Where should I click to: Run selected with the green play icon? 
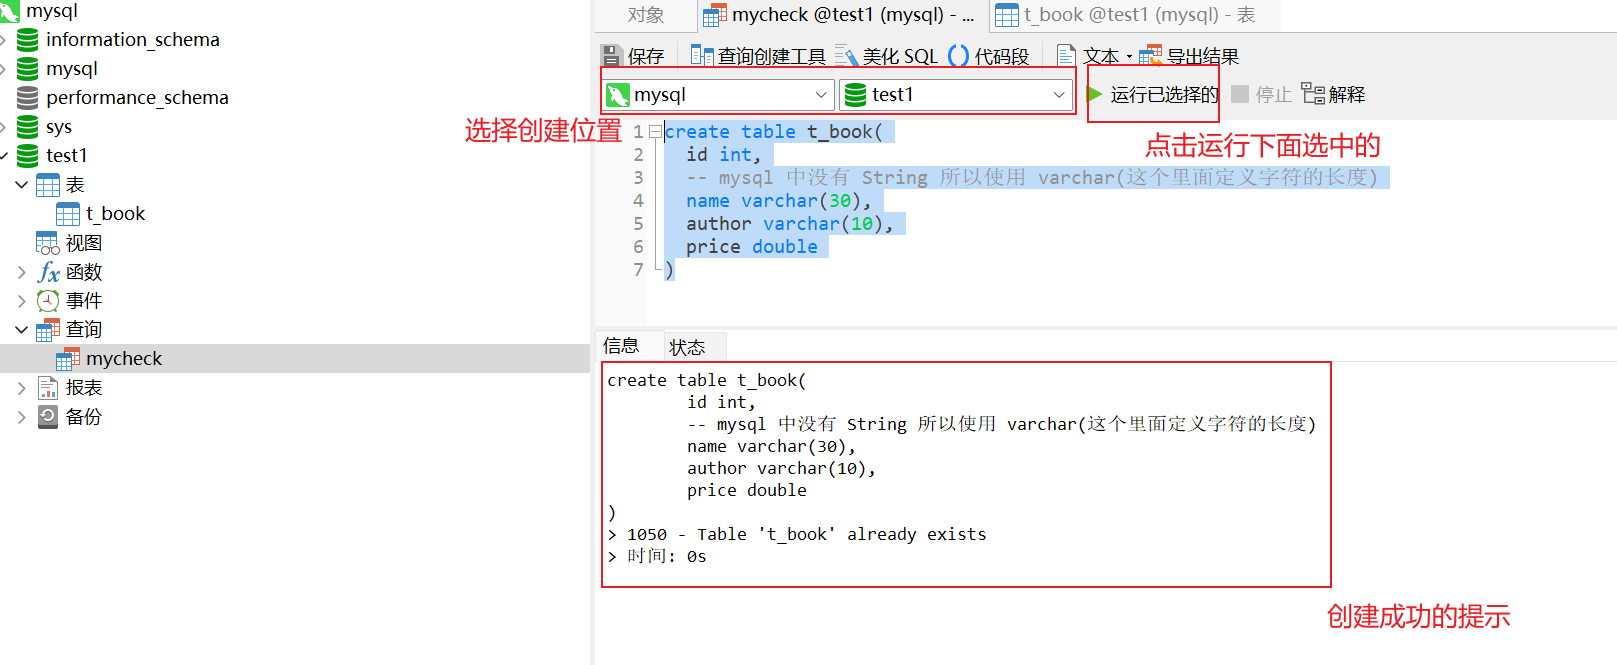[1094, 94]
